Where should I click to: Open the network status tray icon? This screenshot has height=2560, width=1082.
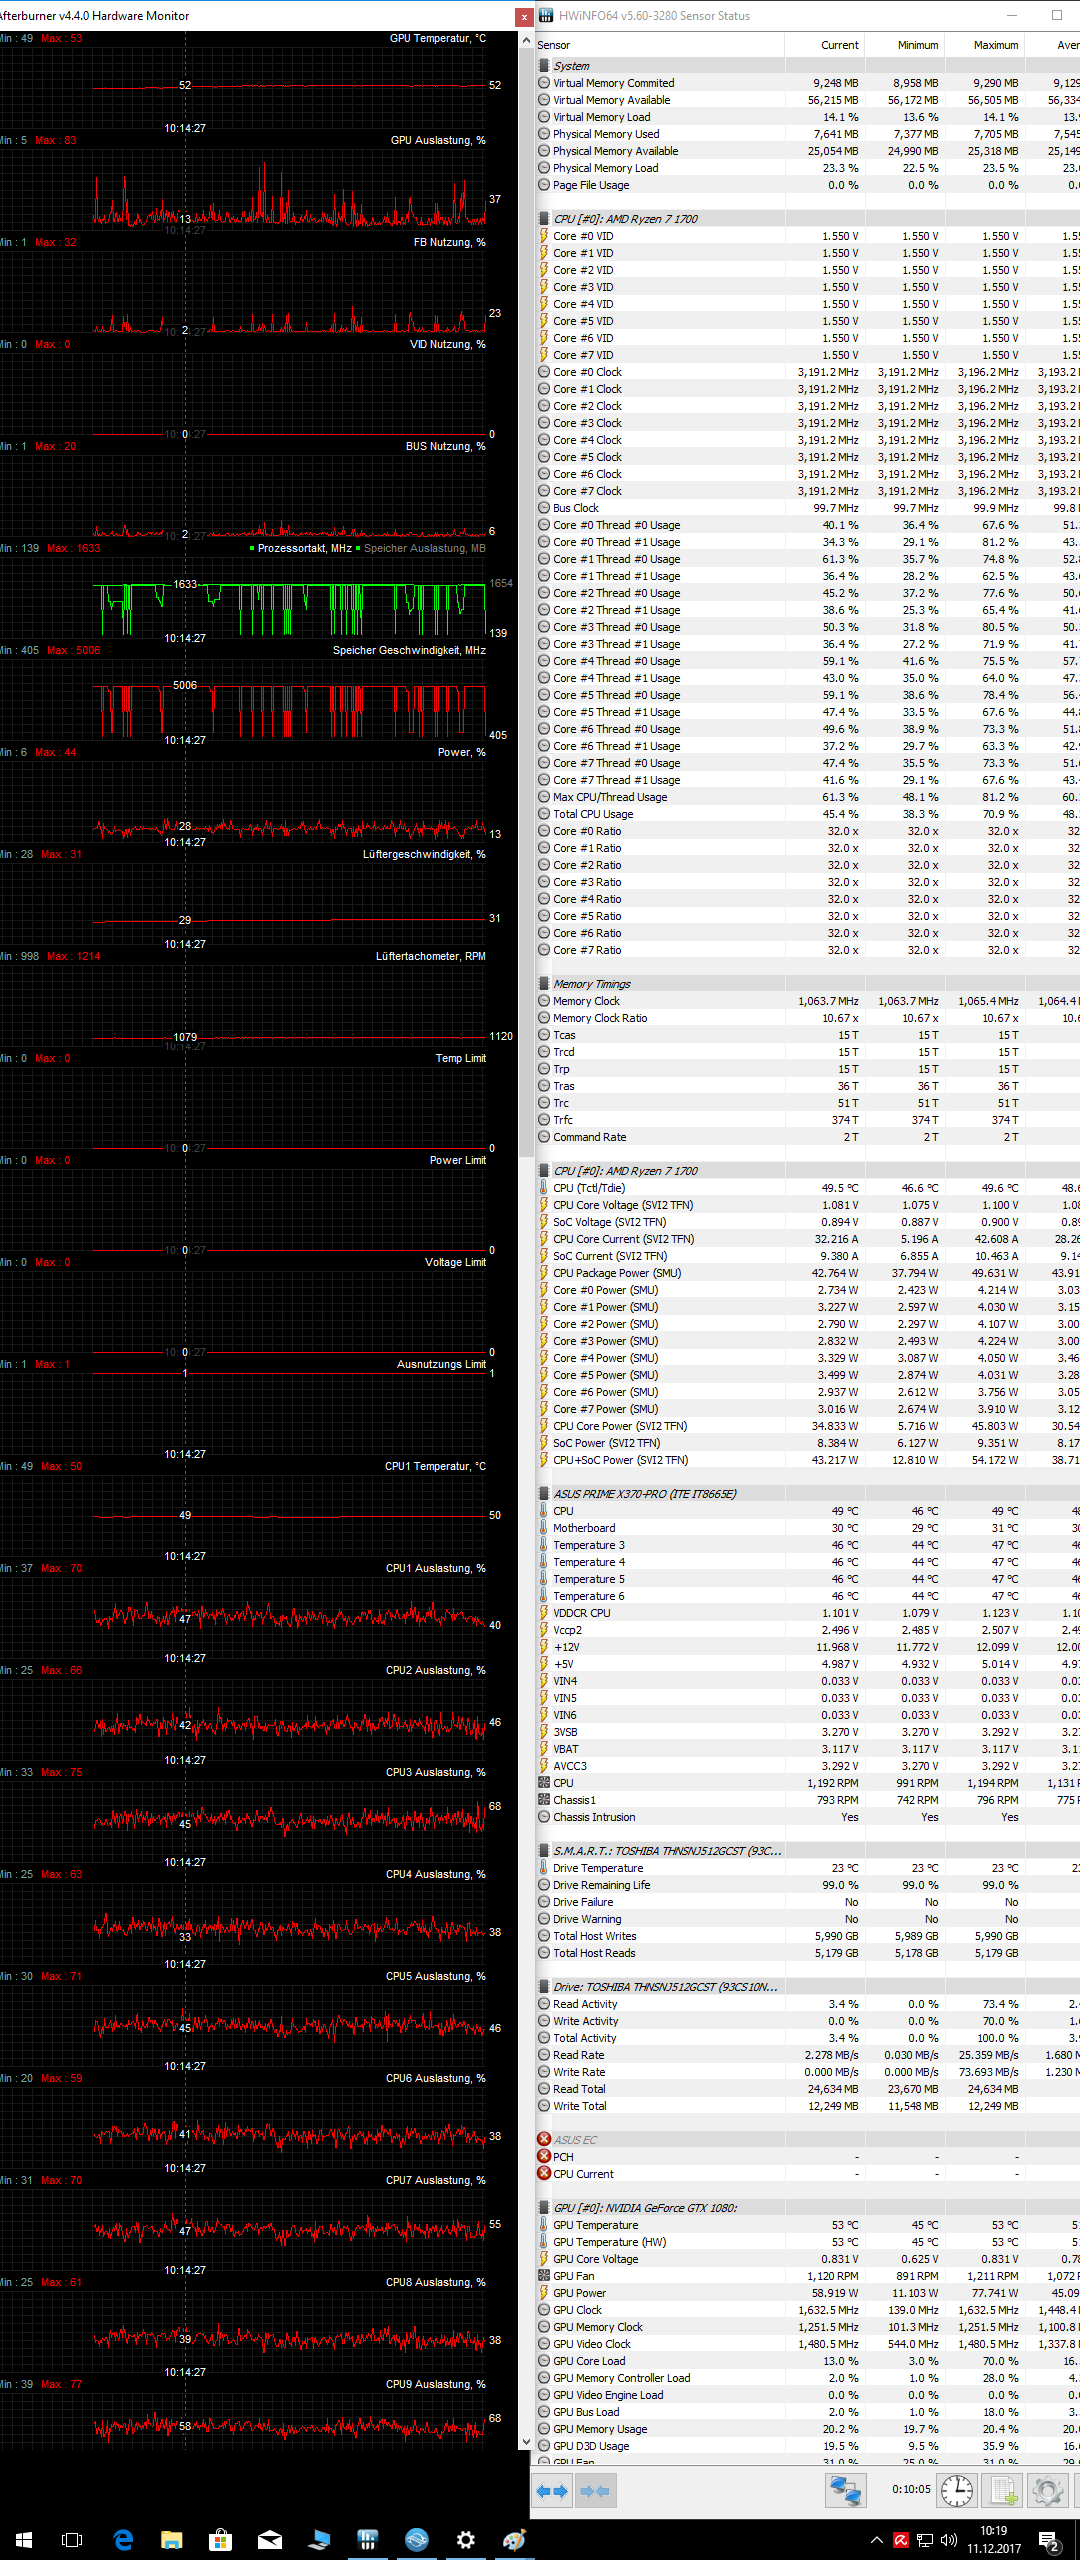tap(925, 2540)
